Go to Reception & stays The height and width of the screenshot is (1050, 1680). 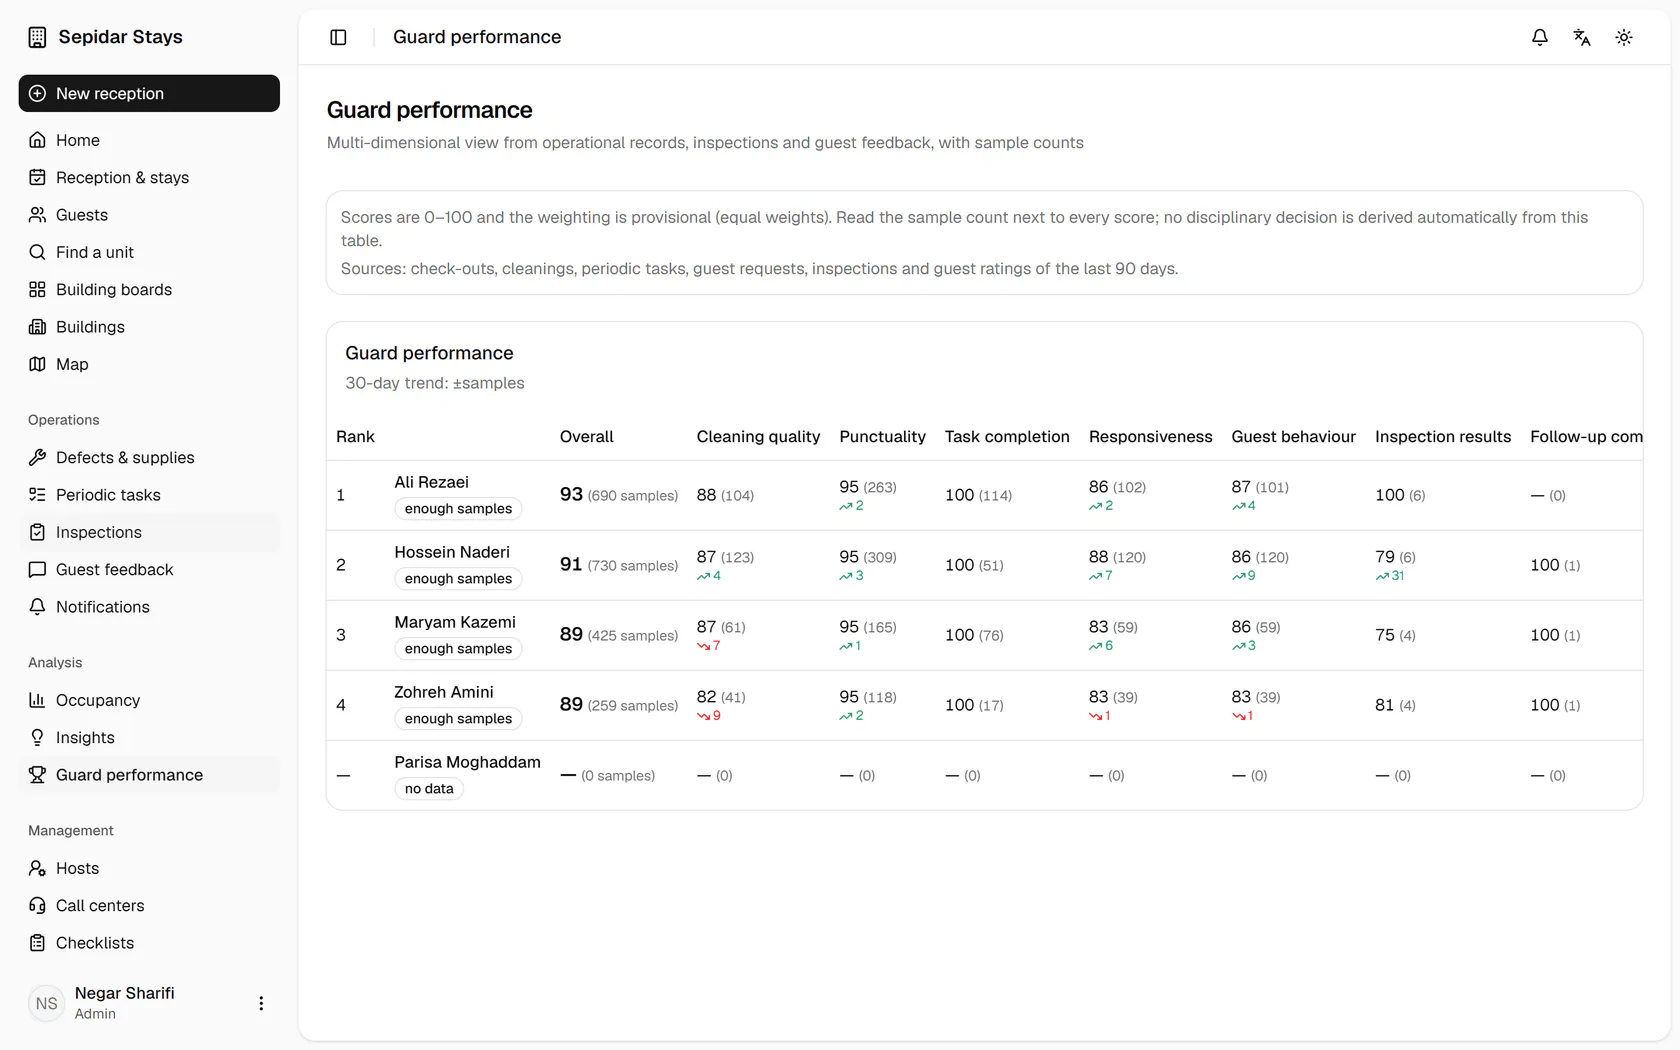[149, 177]
